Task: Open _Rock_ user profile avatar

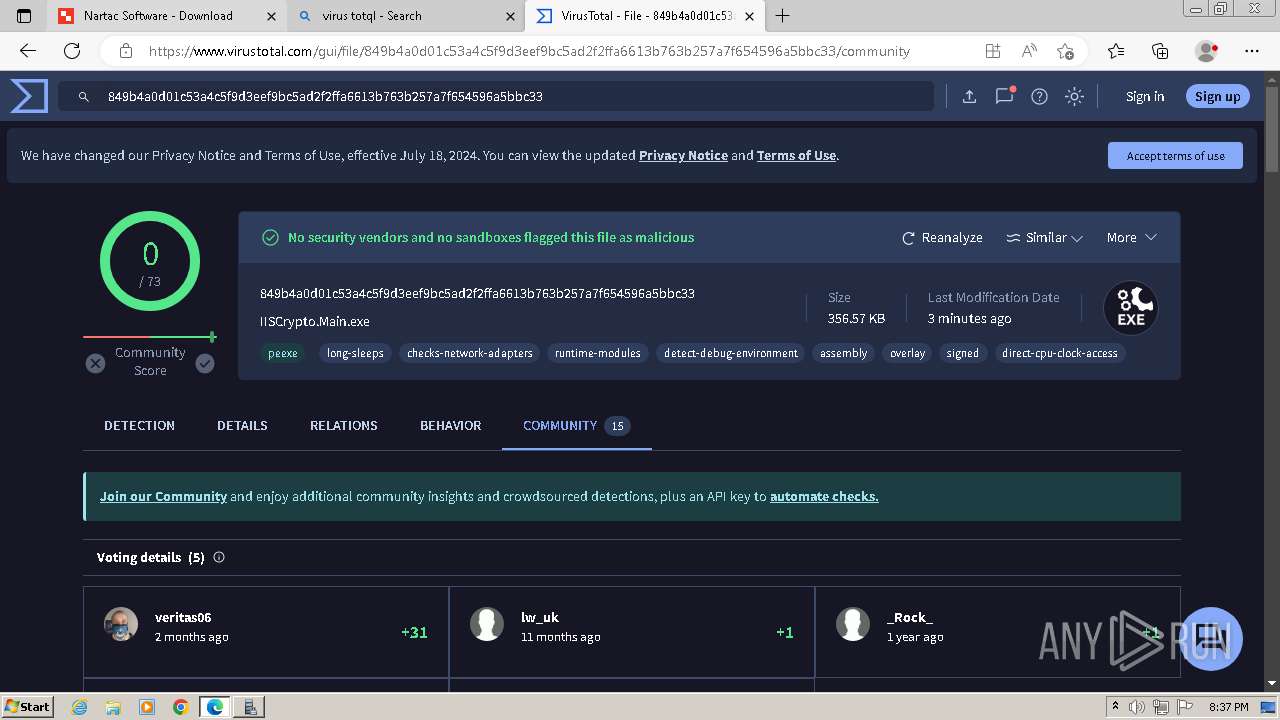Action: pyautogui.click(x=853, y=624)
